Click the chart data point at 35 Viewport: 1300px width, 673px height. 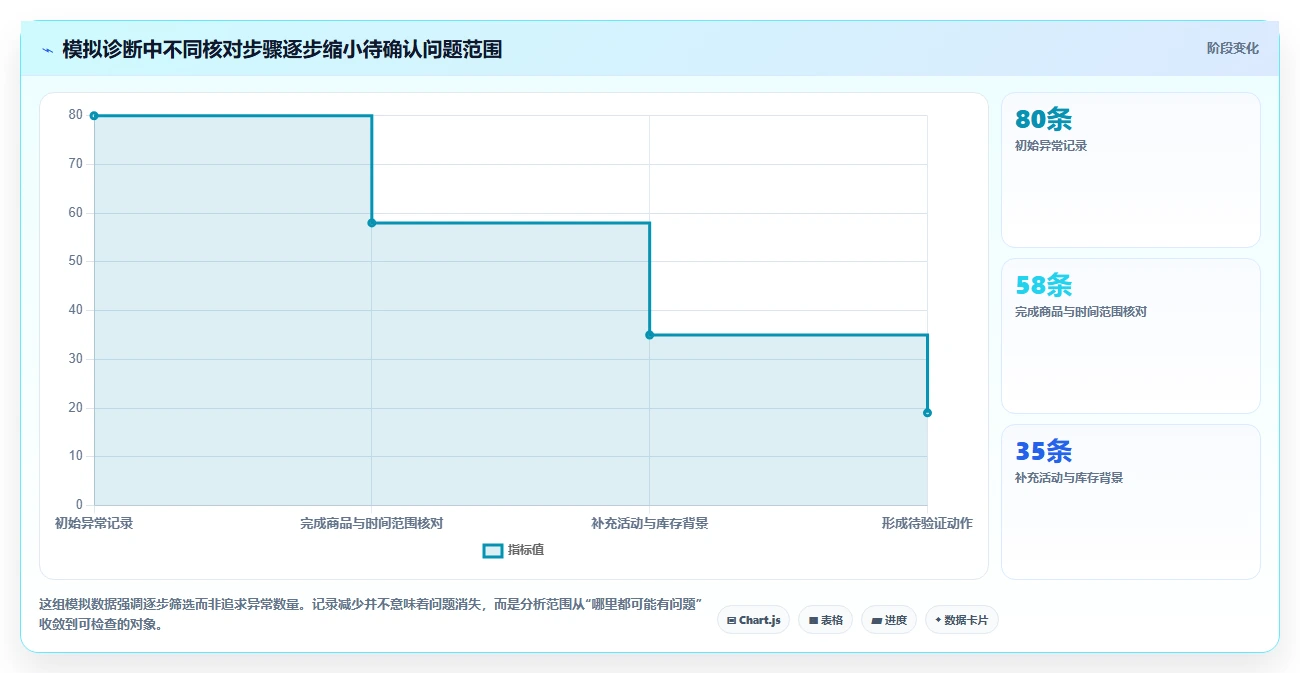(x=649, y=335)
